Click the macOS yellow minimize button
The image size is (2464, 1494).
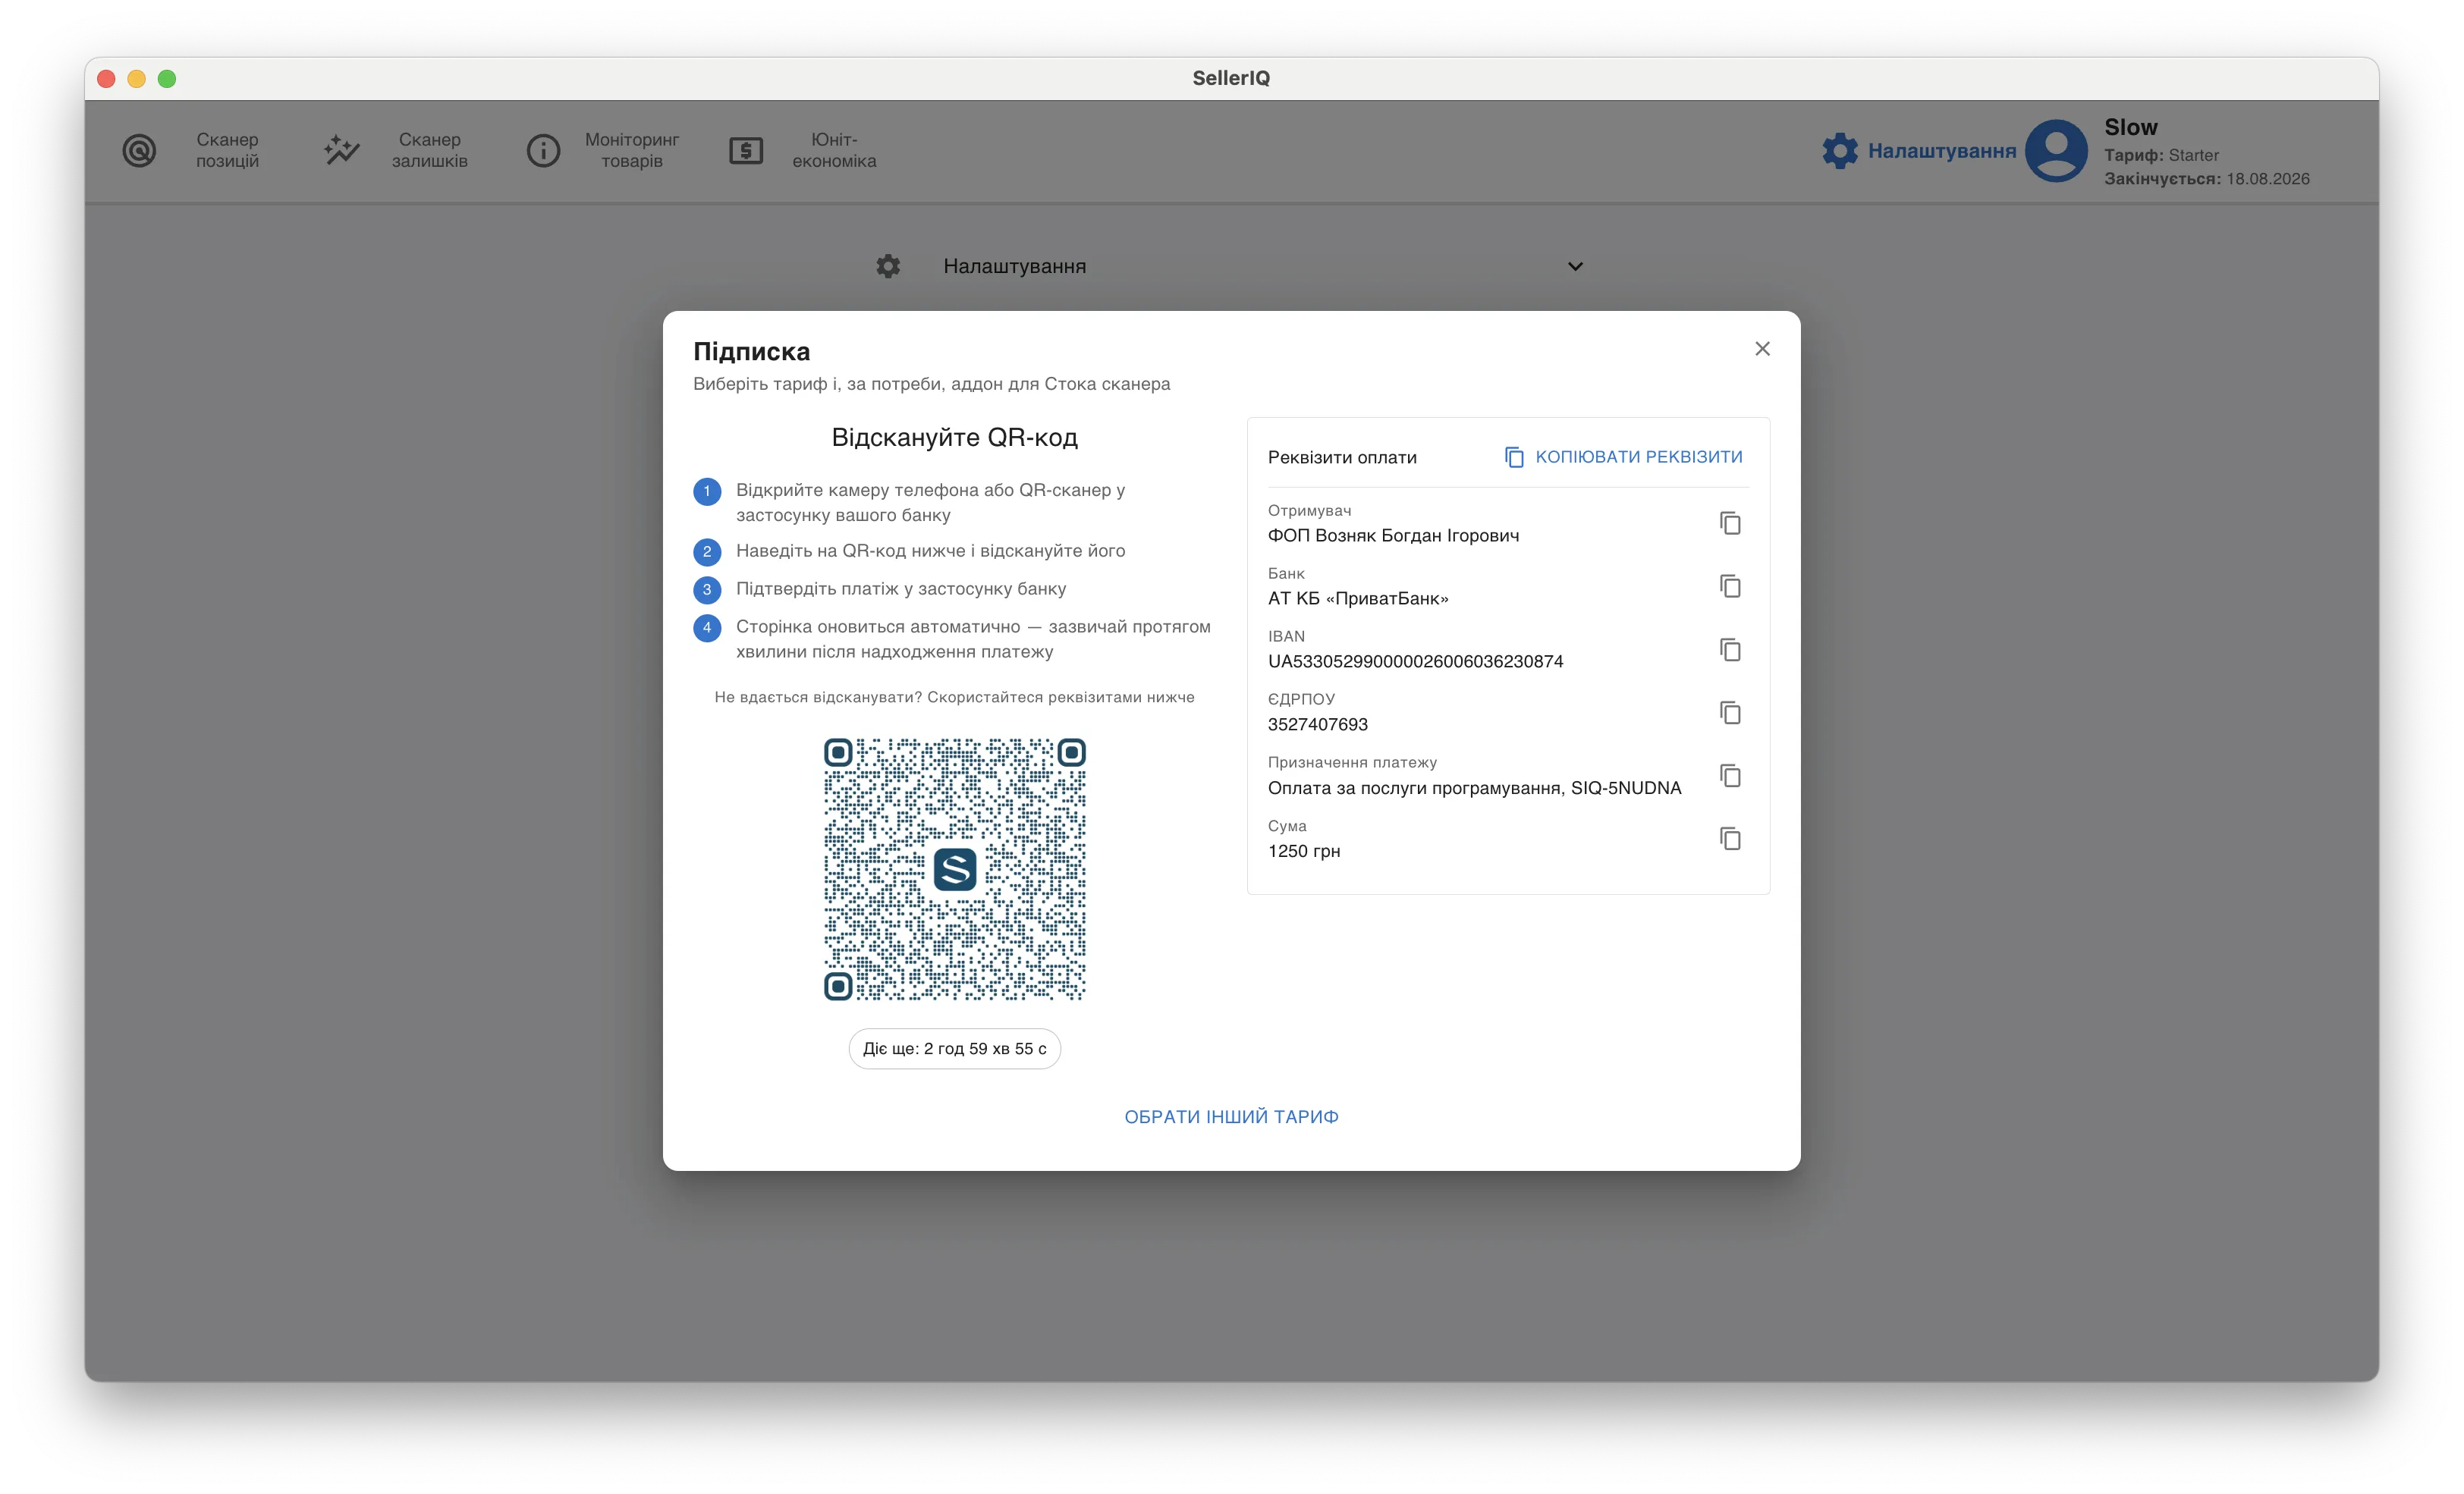click(137, 78)
